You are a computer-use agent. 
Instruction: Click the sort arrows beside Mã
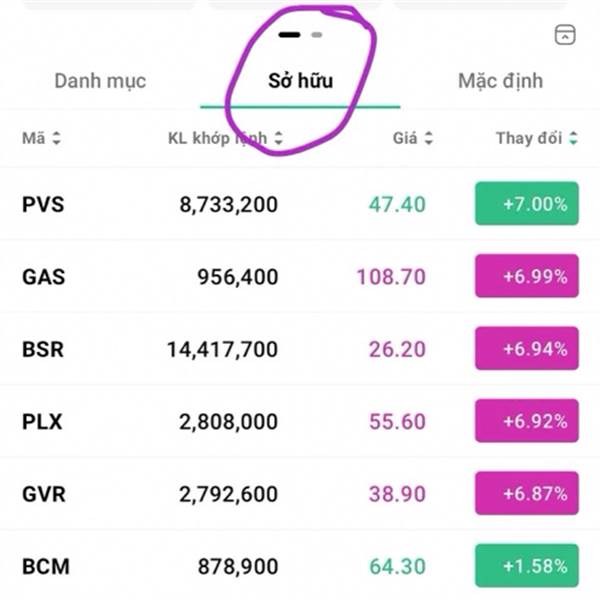point(56,139)
